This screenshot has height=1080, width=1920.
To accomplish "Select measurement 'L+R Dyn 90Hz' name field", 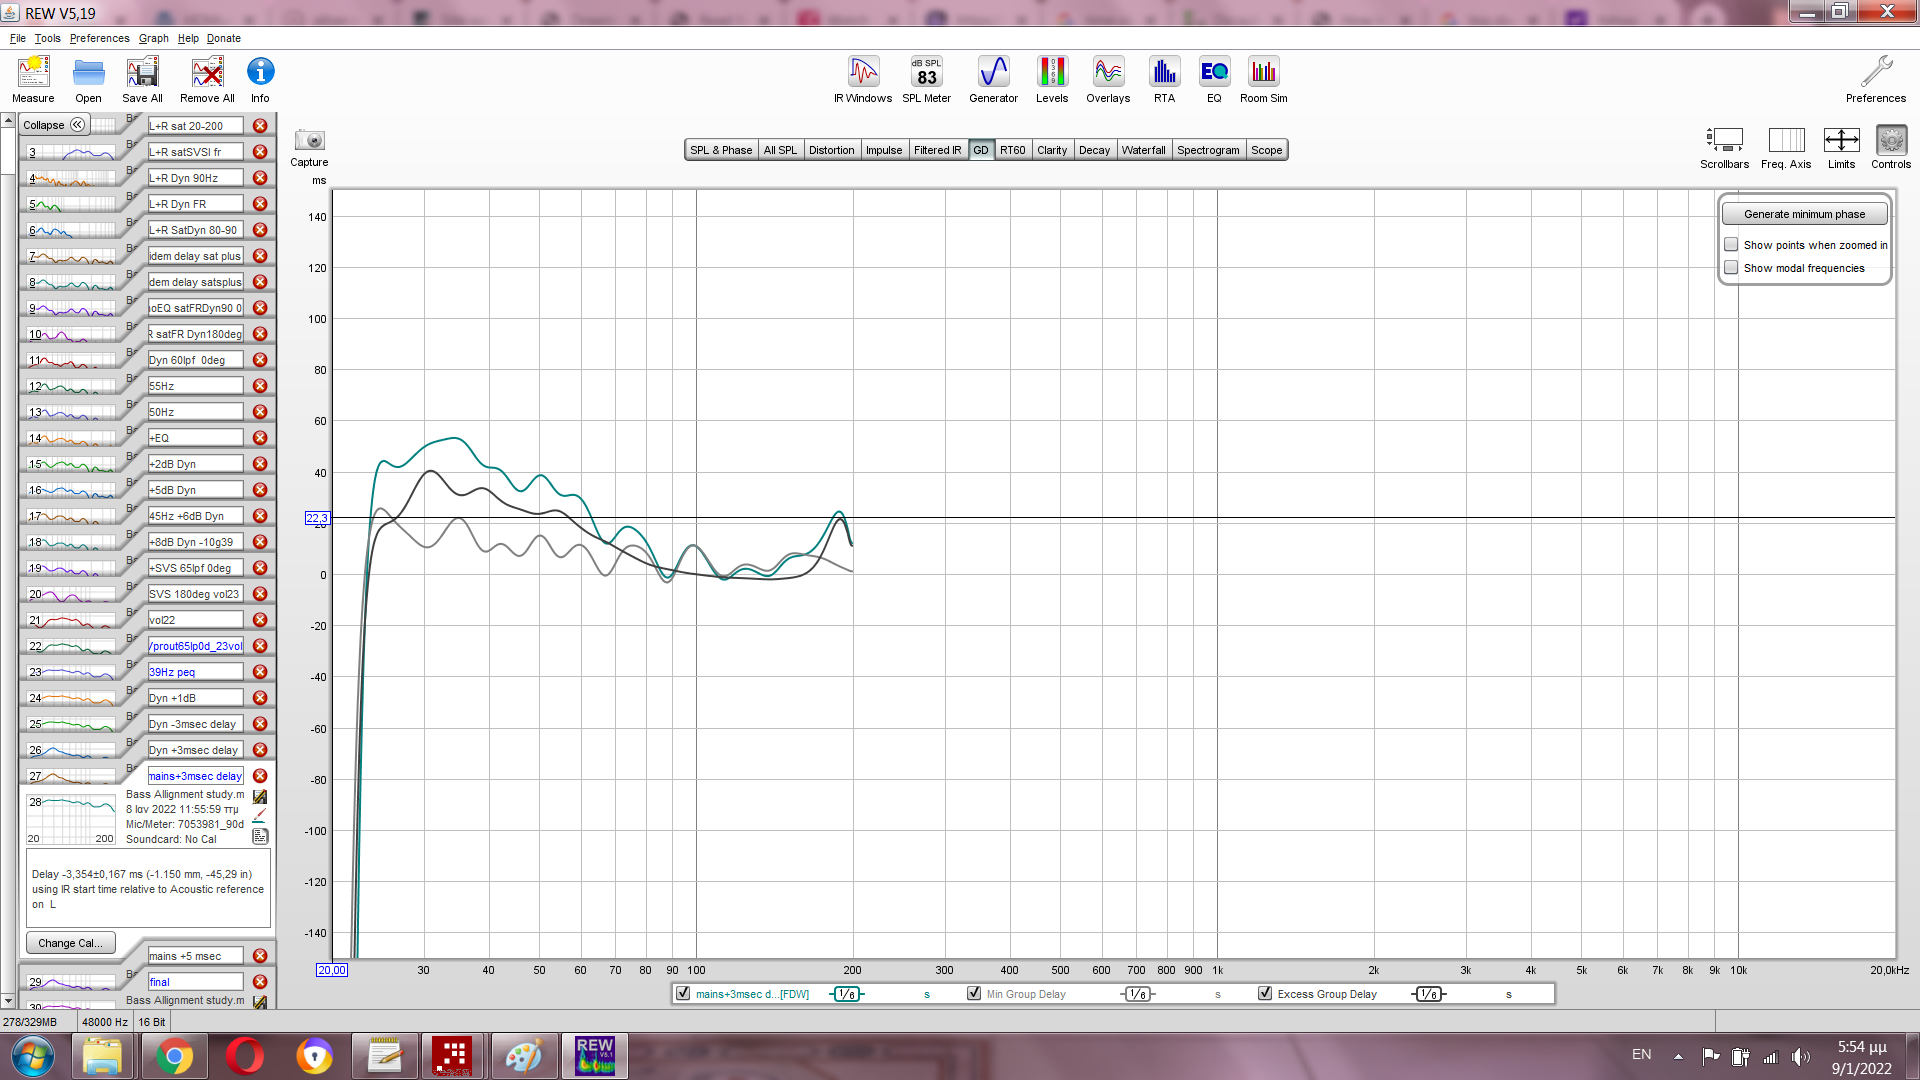I will (x=195, y=178).
